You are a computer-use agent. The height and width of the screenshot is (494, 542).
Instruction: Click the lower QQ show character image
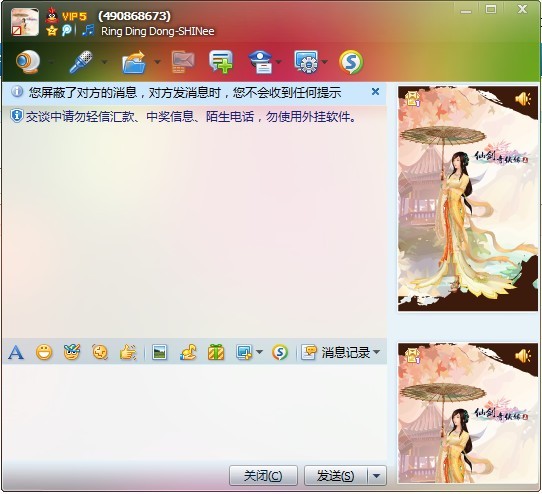[x=468, y=413]
